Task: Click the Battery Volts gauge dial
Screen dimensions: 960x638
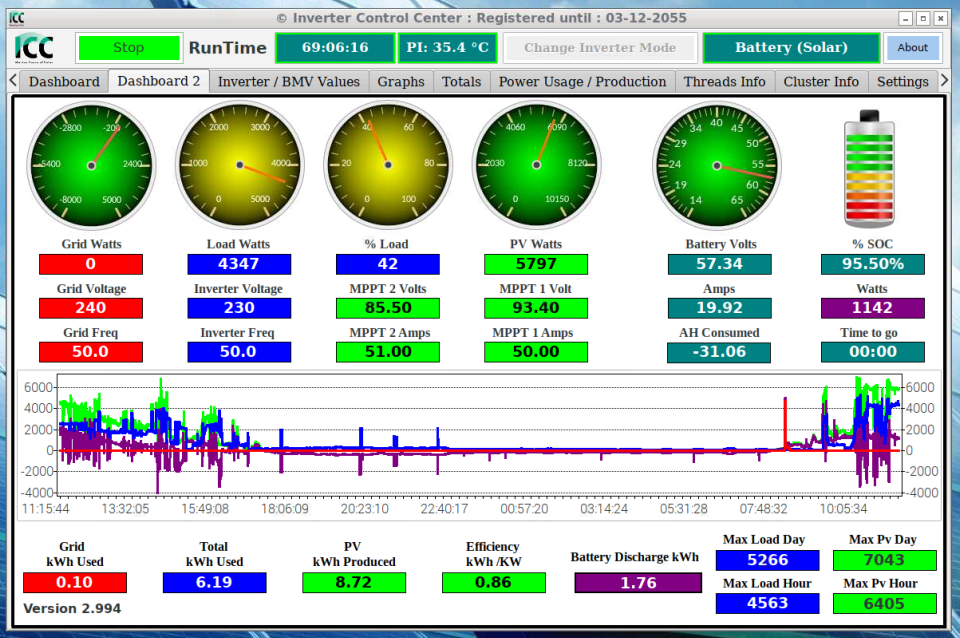Action: pos(716,165)
